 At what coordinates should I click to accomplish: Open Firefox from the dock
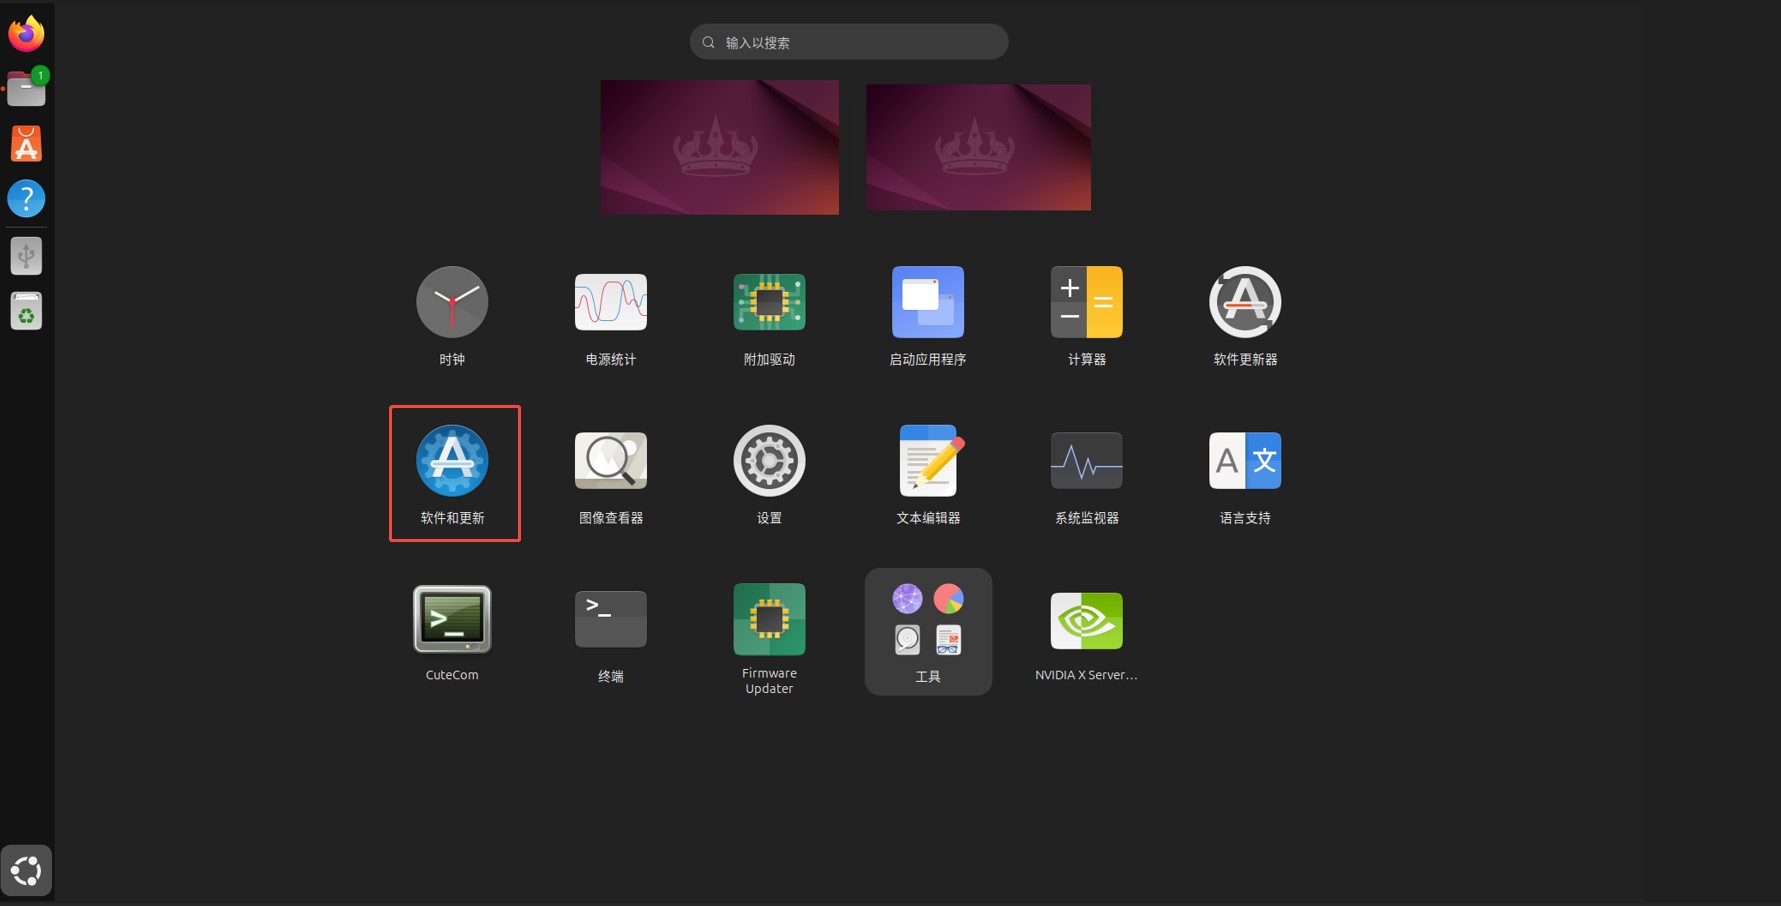pos(26,33)
